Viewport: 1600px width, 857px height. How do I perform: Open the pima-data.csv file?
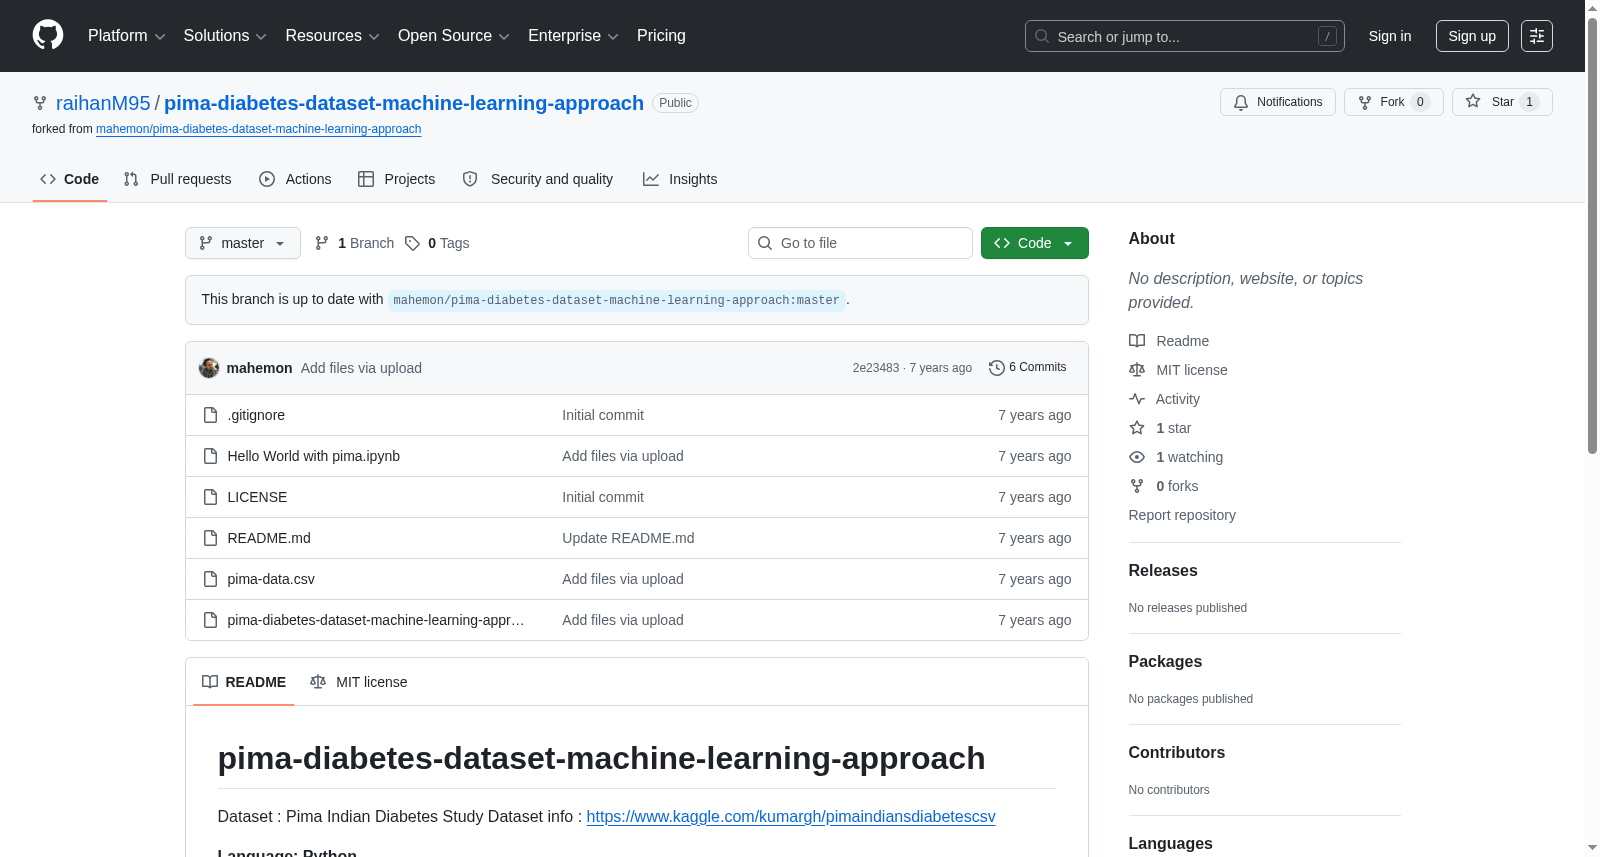(271, 579)
